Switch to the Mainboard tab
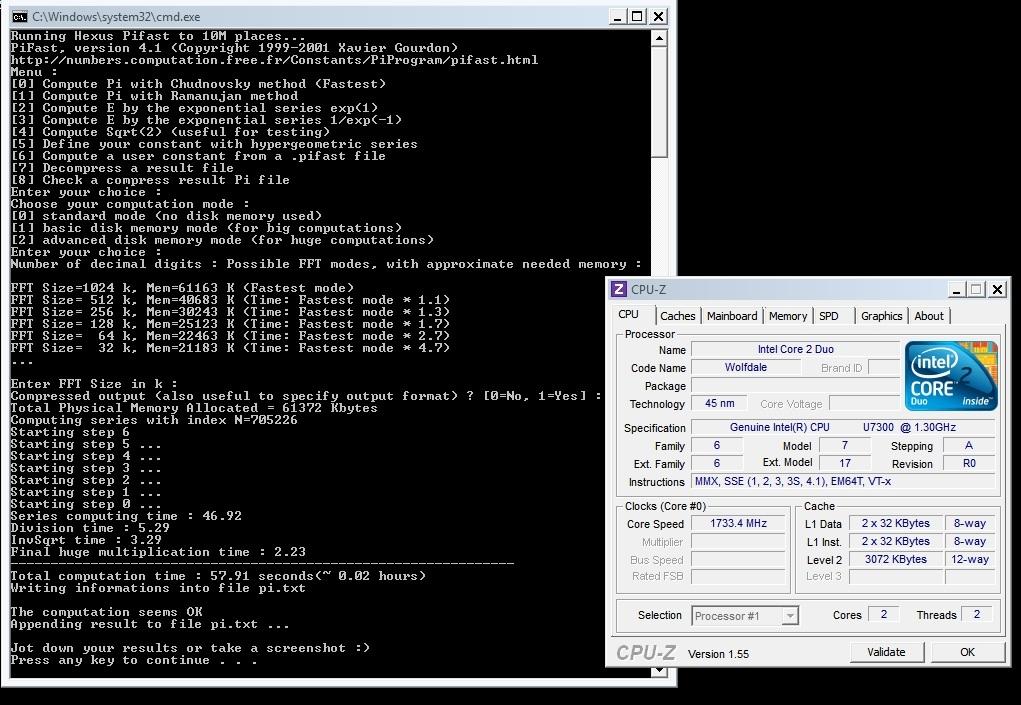This screenshot has height=705, width=1021. [x=732, y=316]
